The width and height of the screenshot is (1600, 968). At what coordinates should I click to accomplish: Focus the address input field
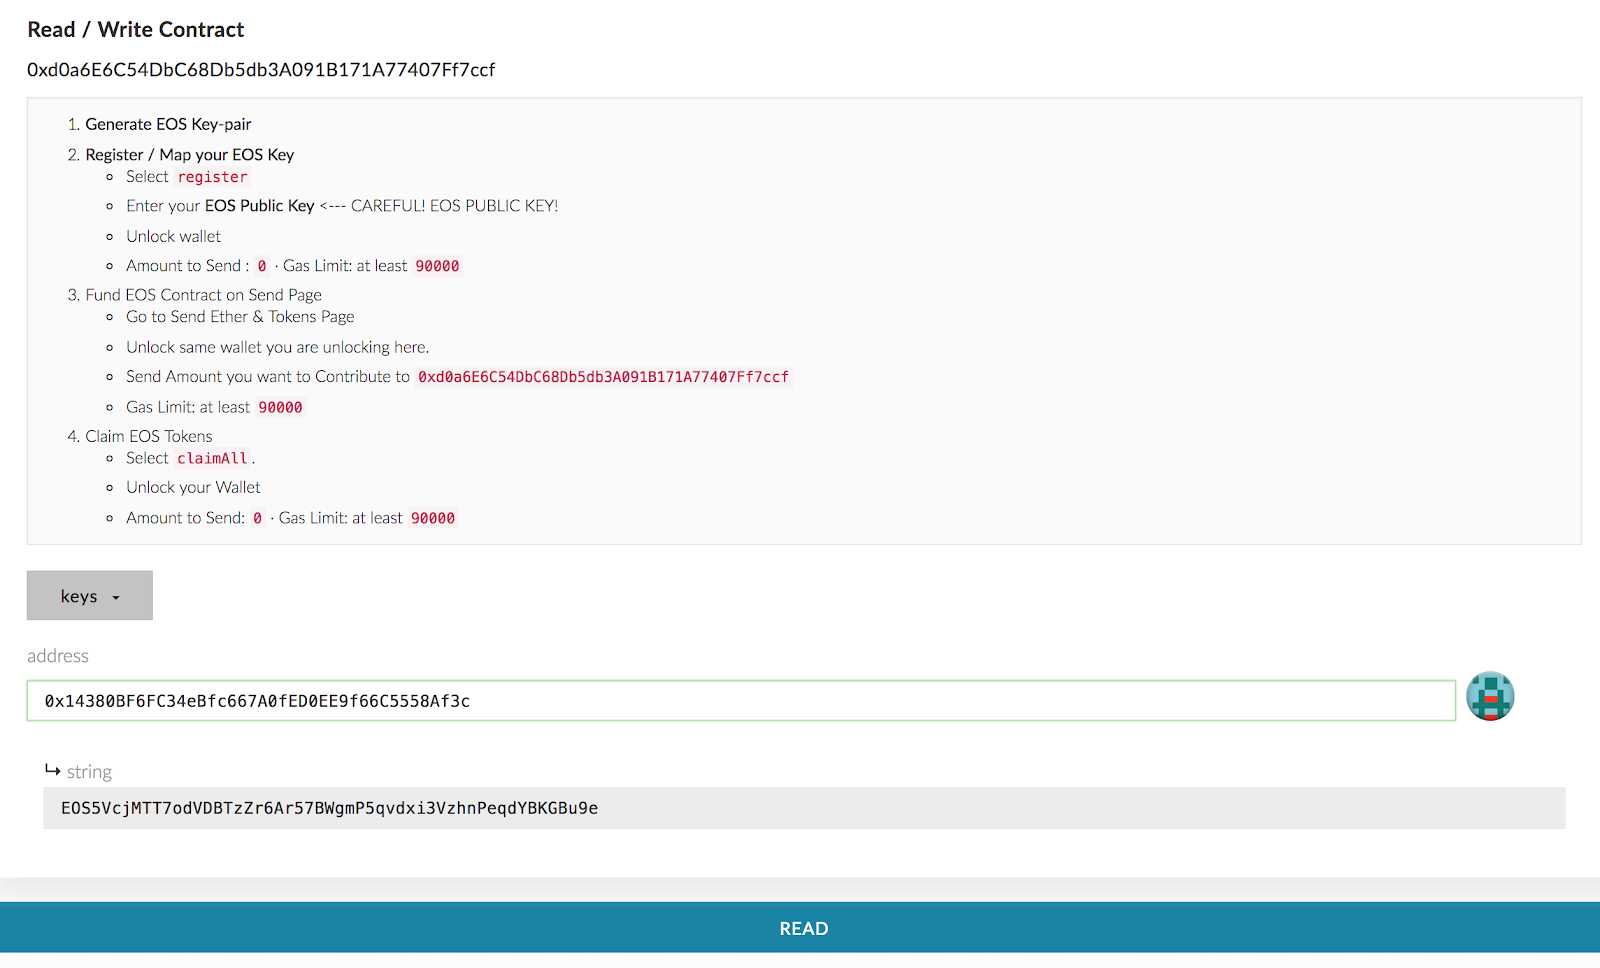740,701
